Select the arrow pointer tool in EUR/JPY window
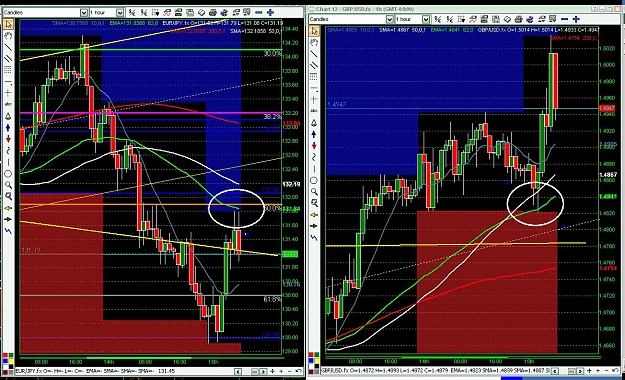 [x=8, y=24]
